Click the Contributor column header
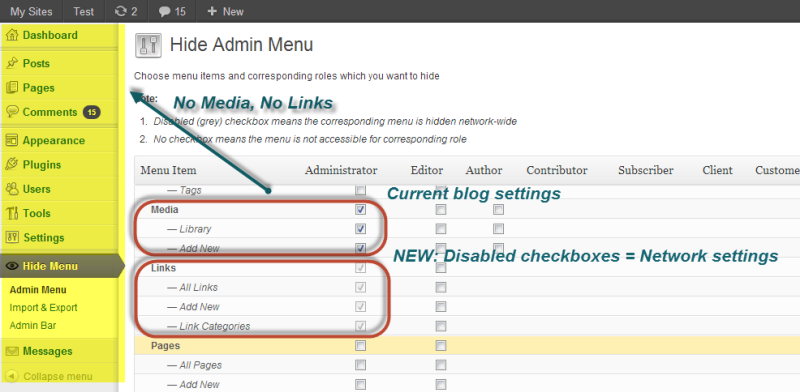This screenshot has height=392, width=800. [x=557, y=170]
